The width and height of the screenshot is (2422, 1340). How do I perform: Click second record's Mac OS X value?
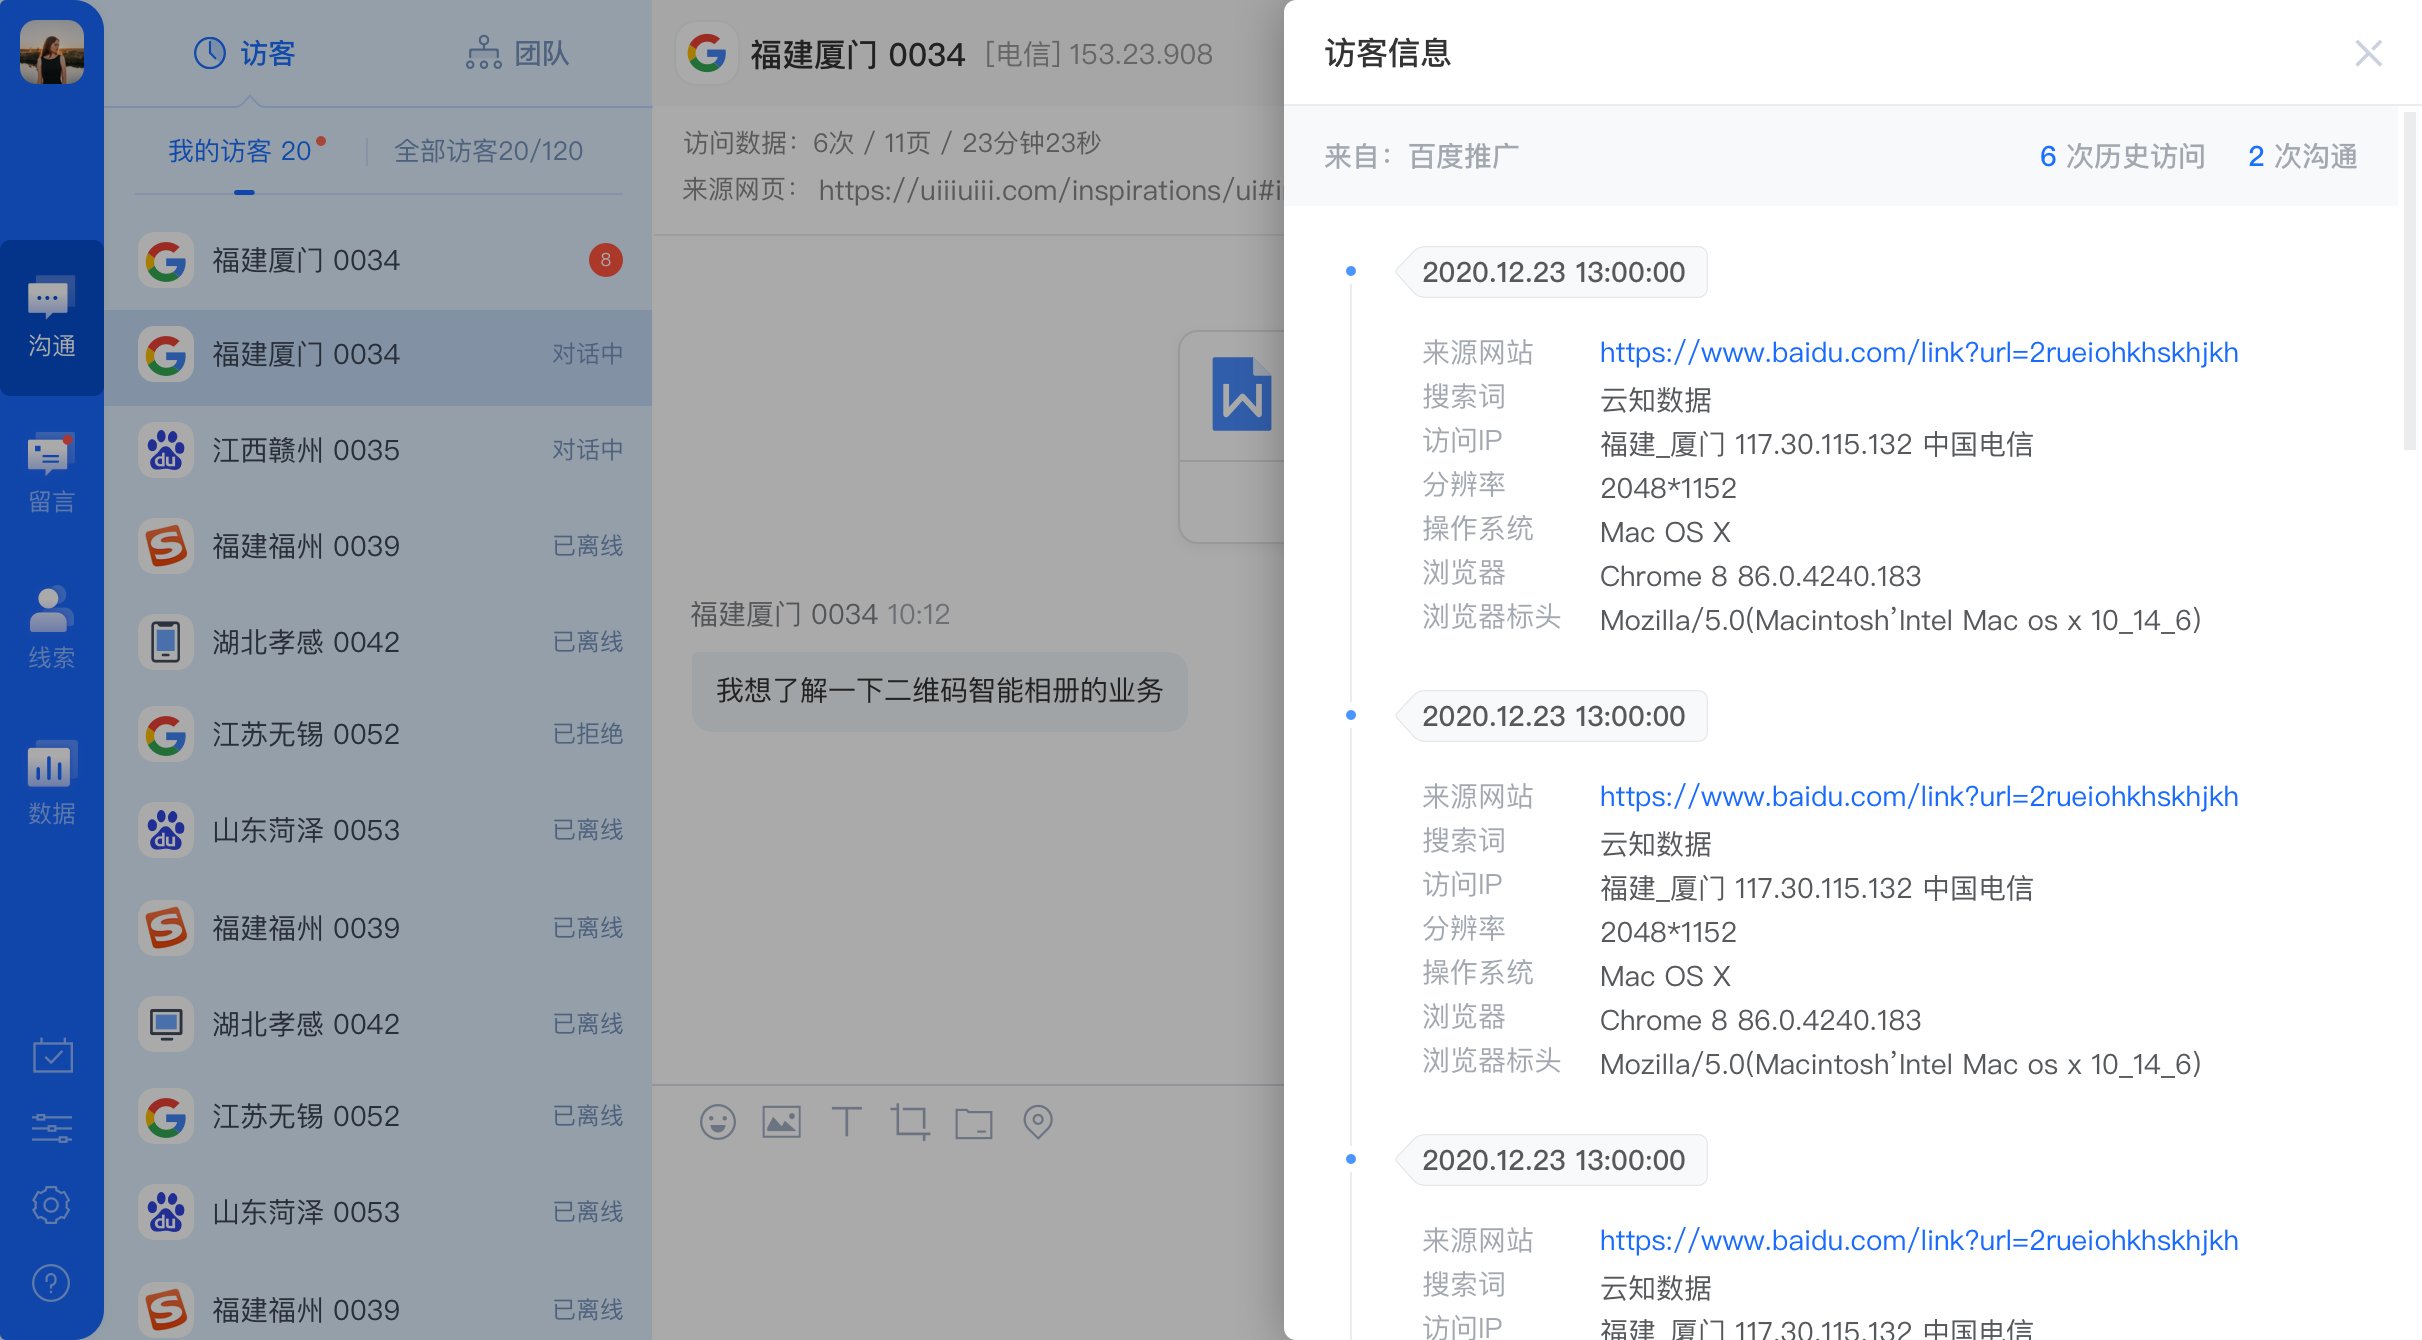1665,976
